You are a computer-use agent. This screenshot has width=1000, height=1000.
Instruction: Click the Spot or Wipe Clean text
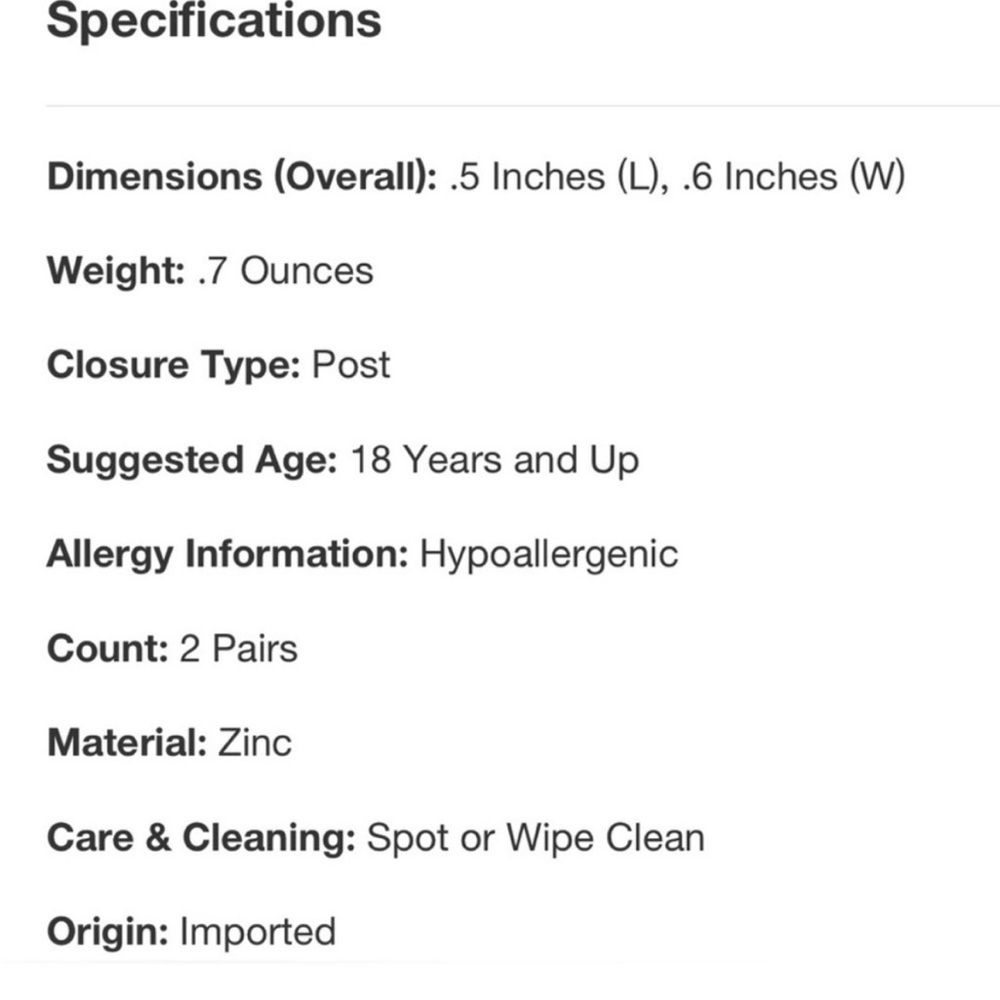[536, 838]
